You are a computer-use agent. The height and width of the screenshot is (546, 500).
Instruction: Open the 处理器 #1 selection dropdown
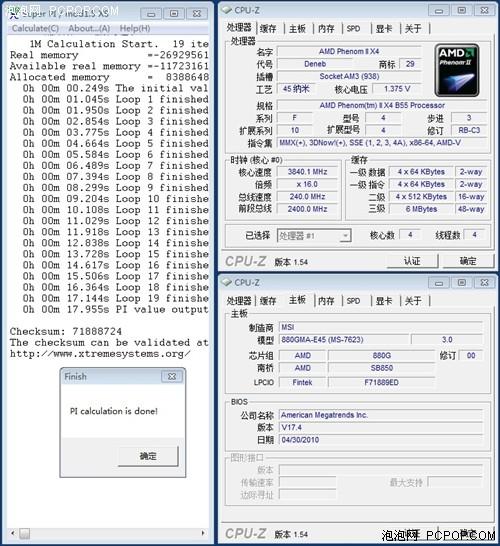[x=314, y=236]
